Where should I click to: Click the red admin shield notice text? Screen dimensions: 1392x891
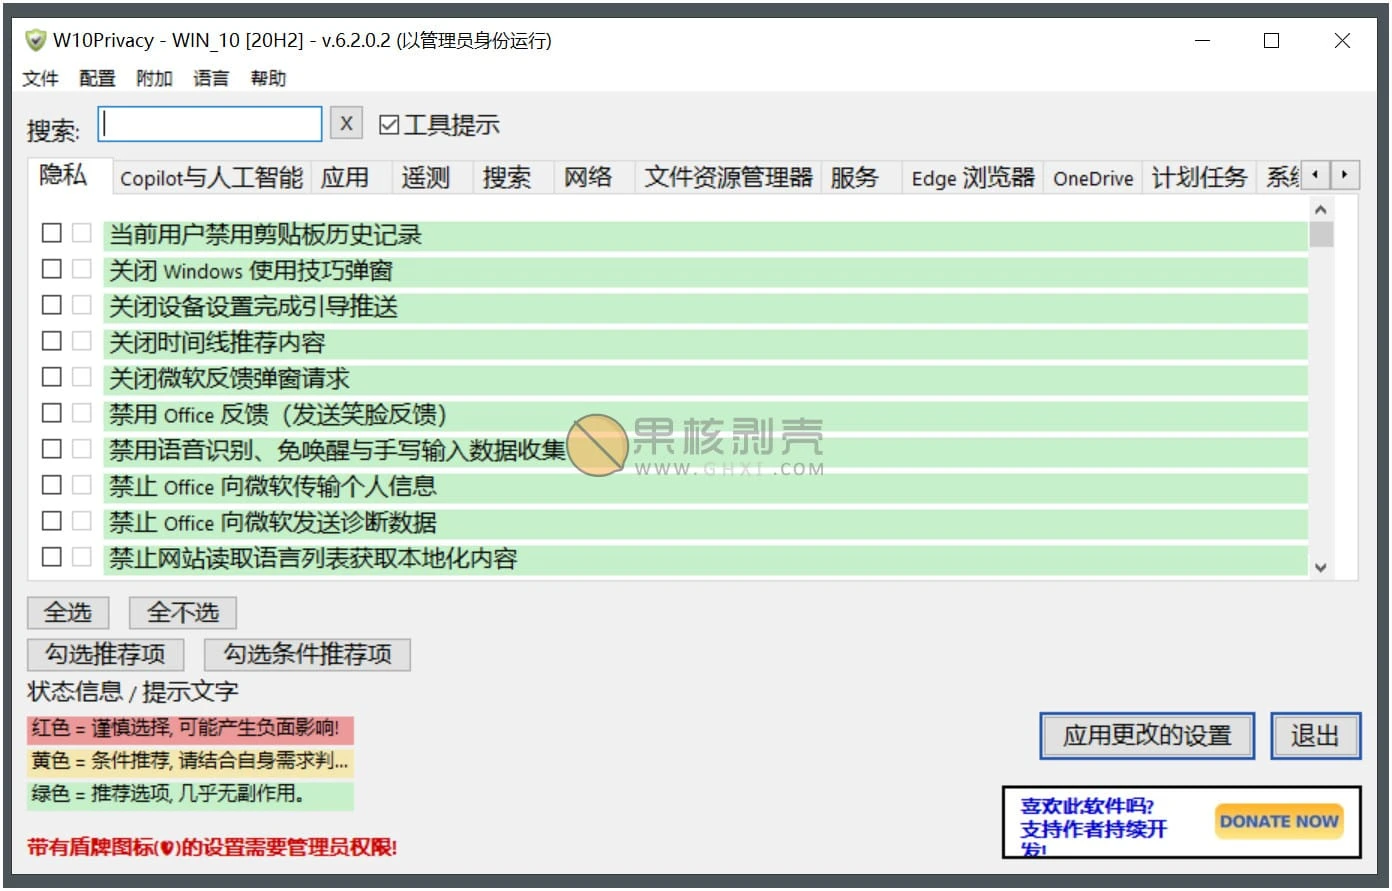[212, 848]
